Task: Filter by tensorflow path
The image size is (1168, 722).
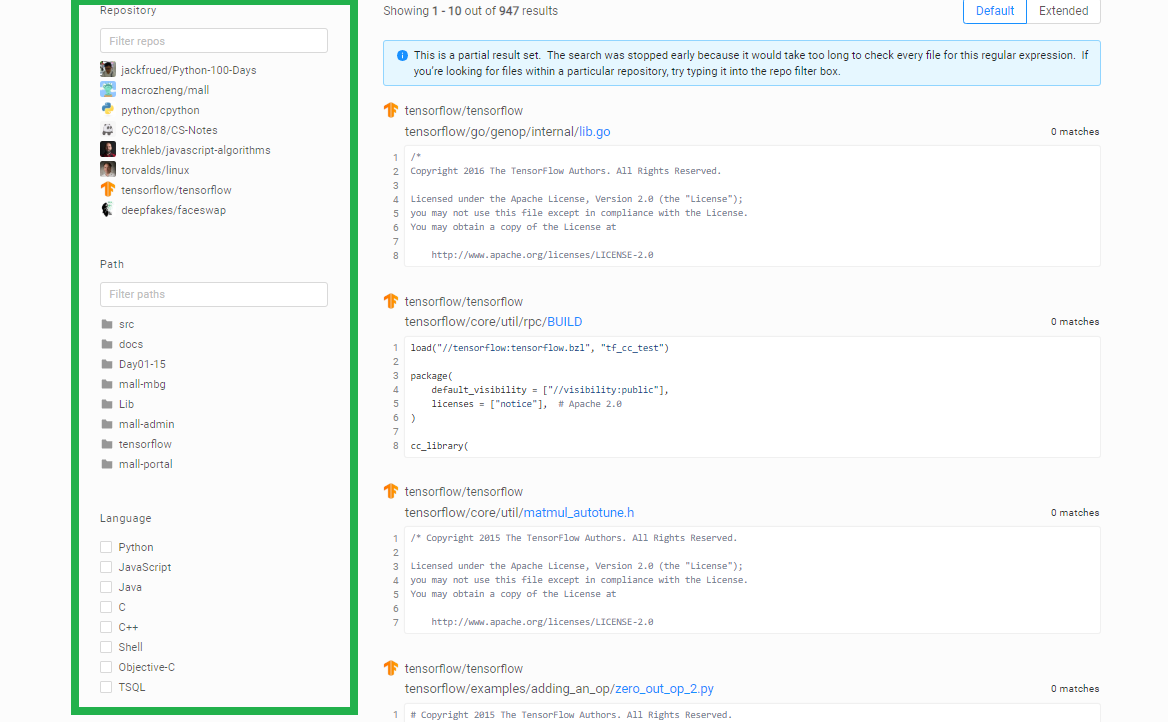Action: [x=145, y=444]
